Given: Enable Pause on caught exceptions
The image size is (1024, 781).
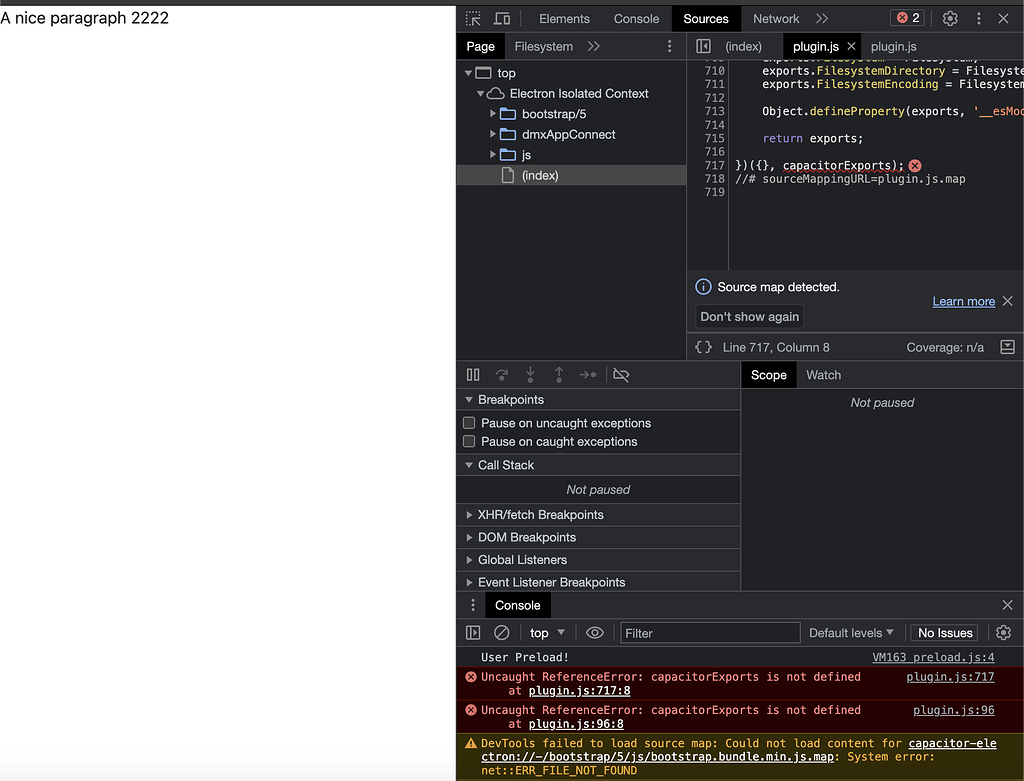Looking at the screenshot, I should [x=470, y=442].
